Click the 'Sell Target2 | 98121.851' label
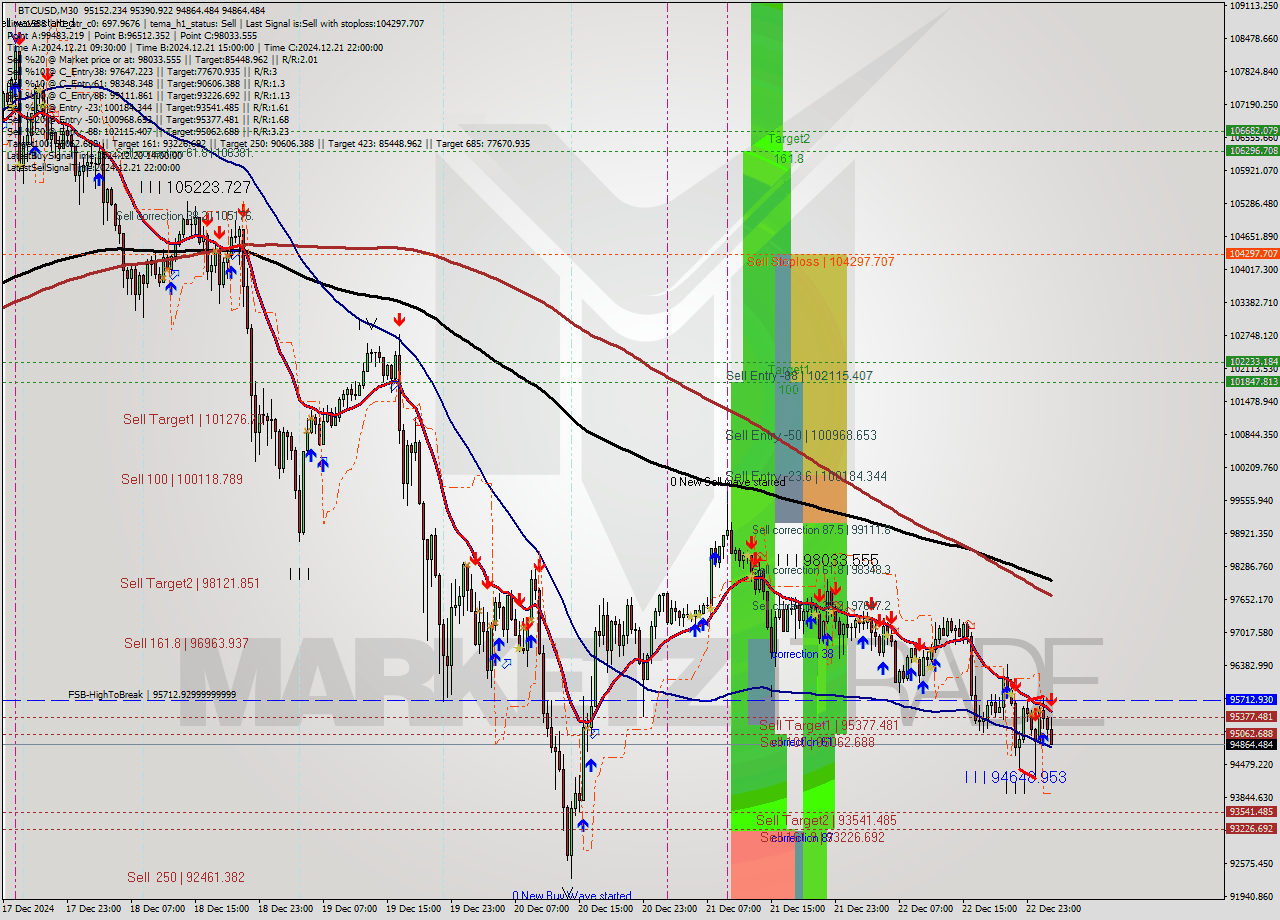Screen dimensions: 1280x920 click(190, 584)
